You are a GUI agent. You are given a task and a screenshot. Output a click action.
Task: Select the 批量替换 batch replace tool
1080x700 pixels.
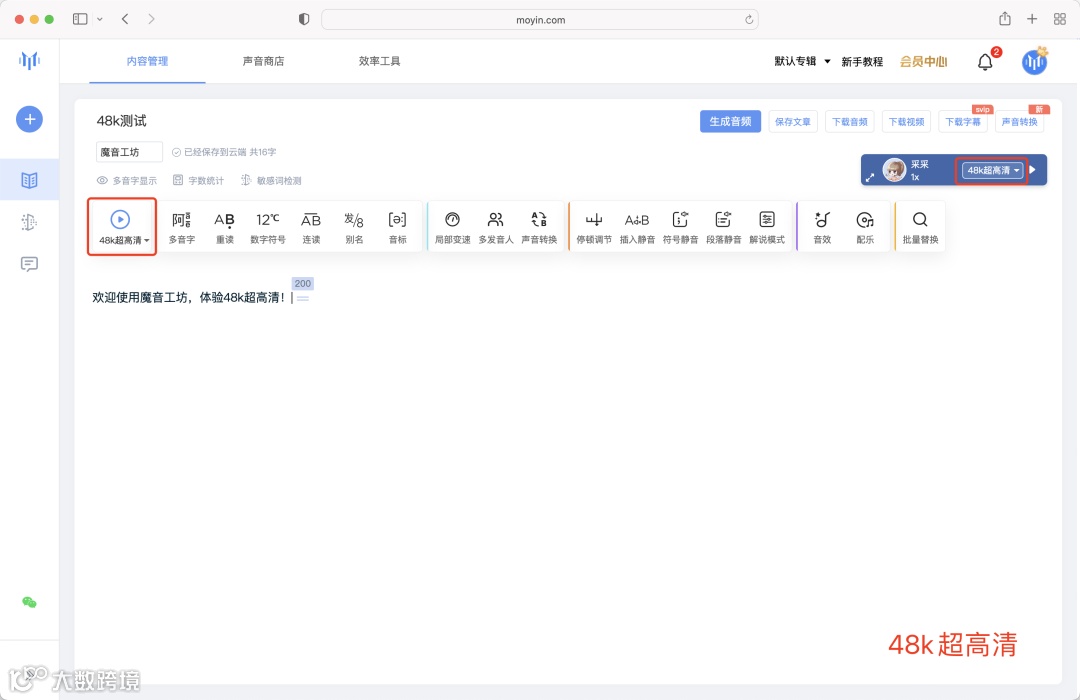pyautogui.click(x=920, y=226)
